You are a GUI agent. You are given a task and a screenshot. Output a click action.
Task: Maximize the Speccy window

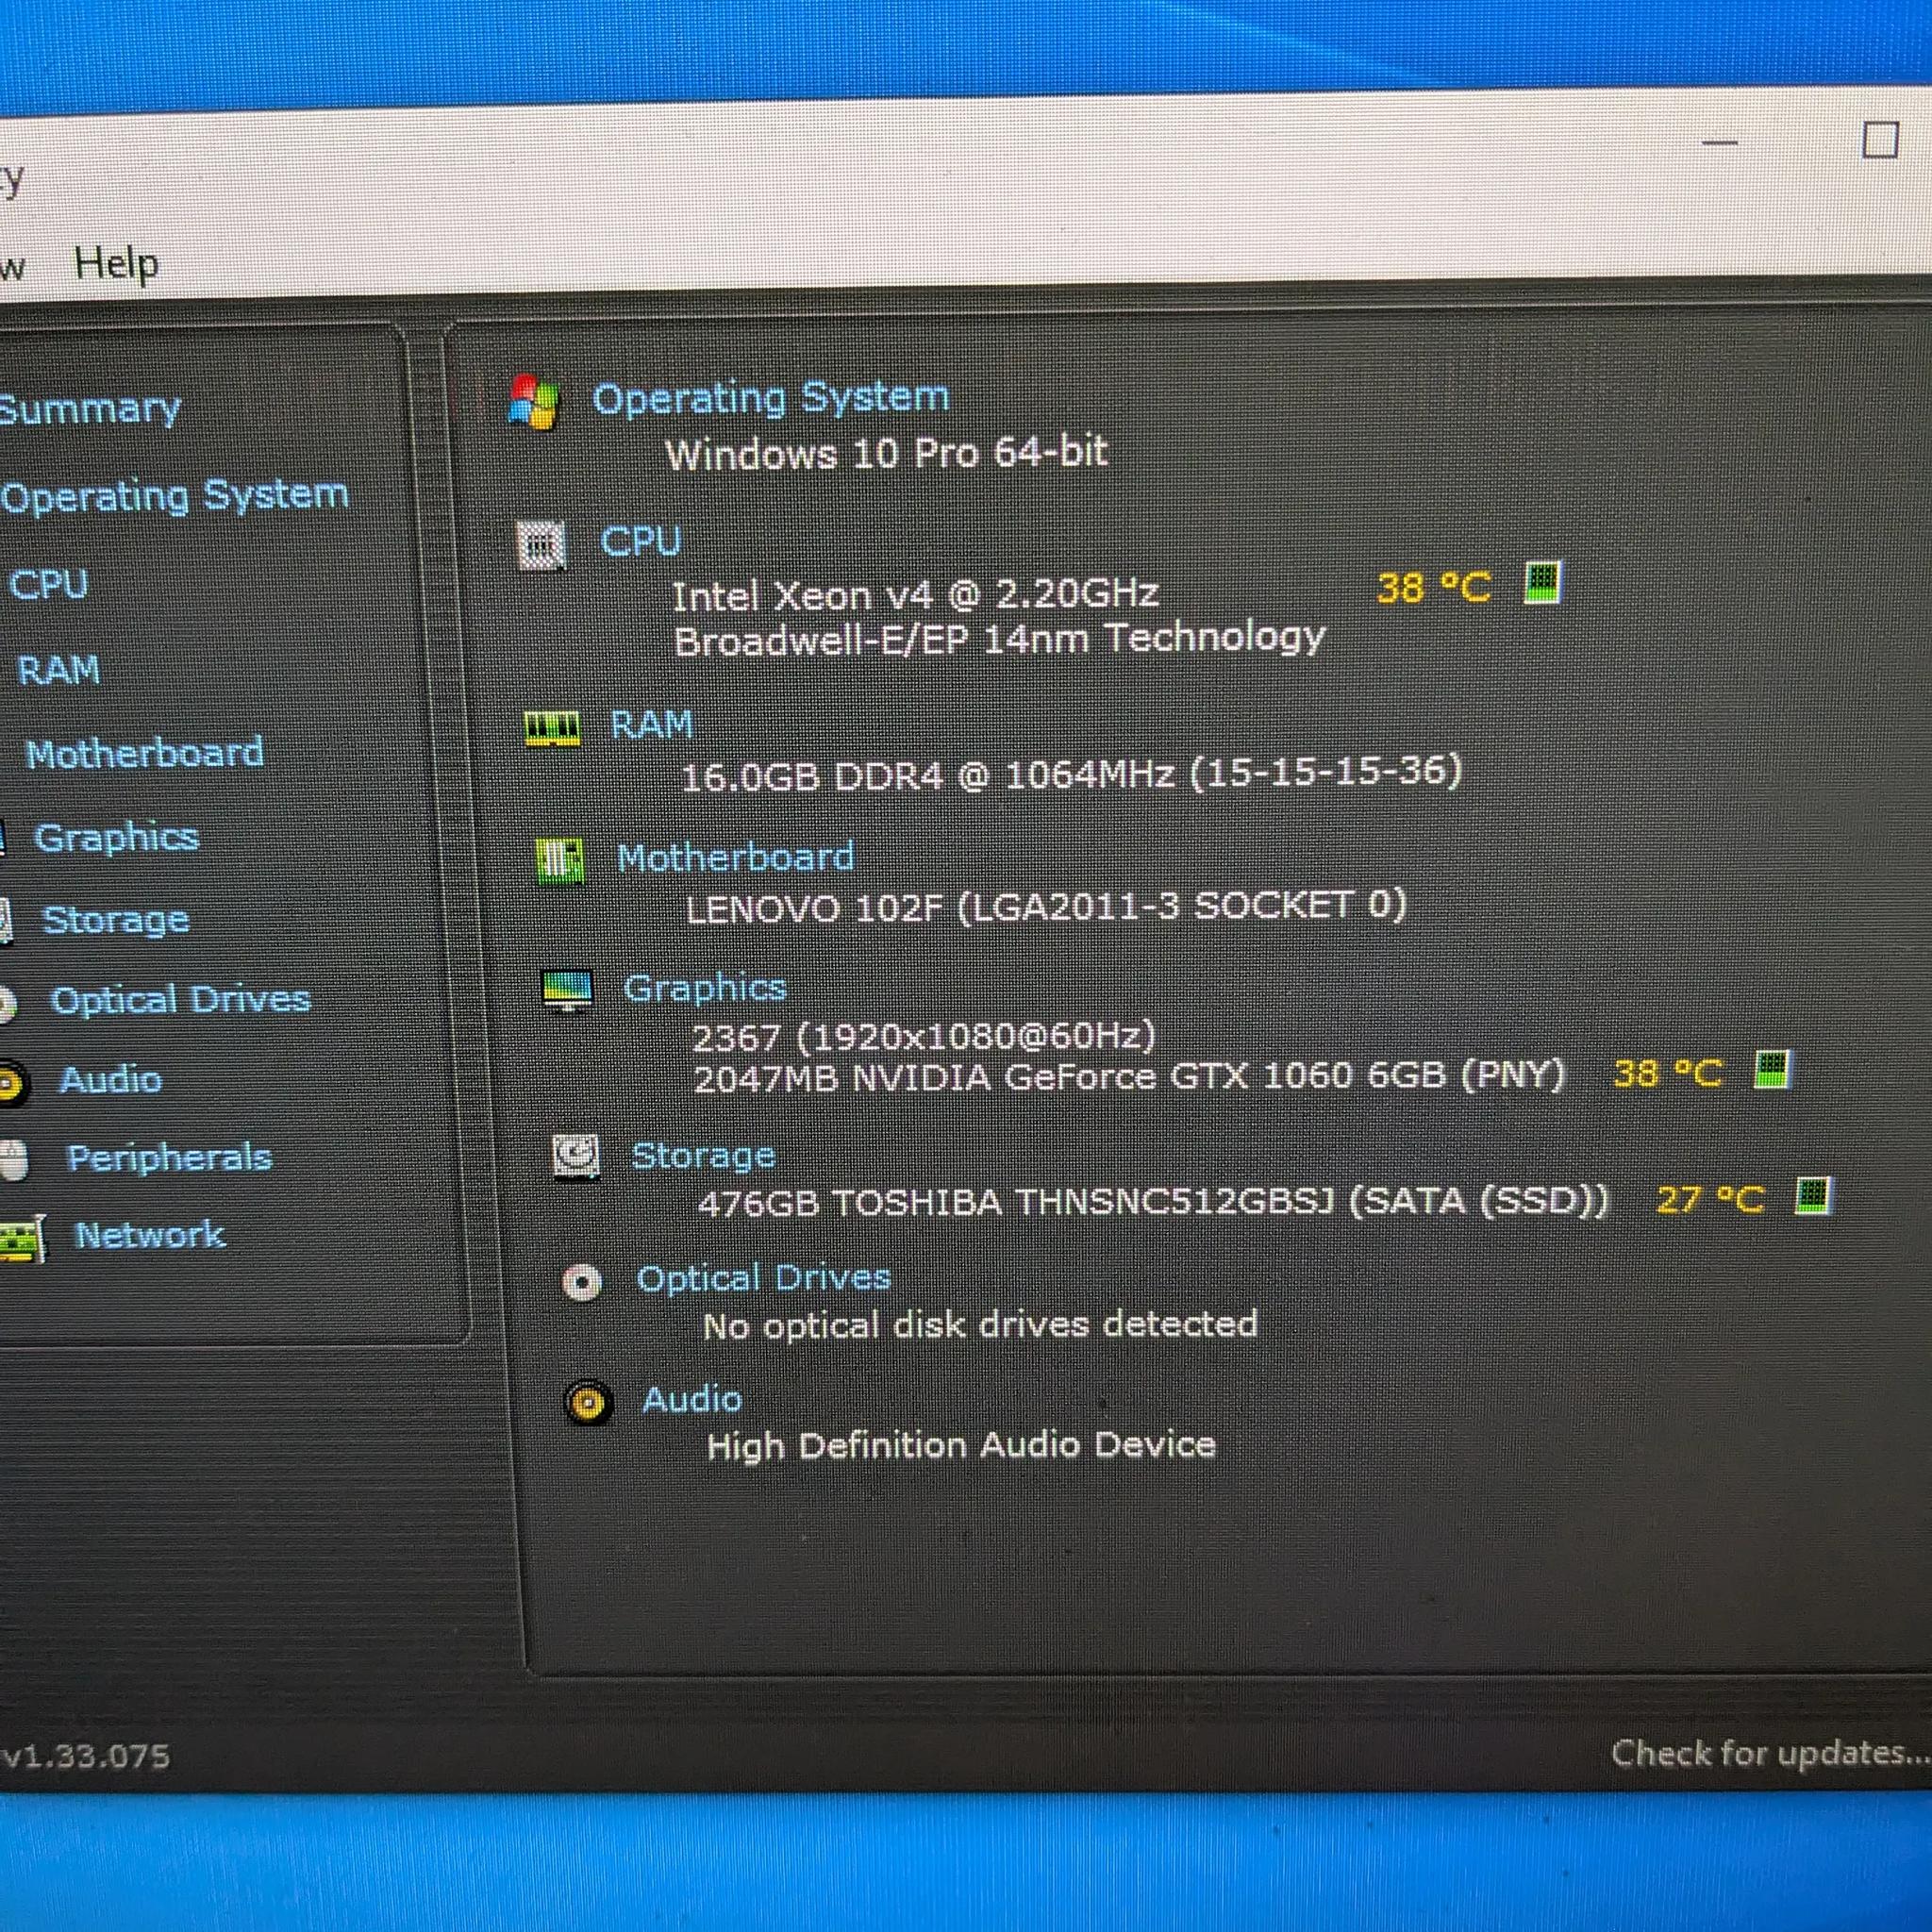coord(1880,140)
